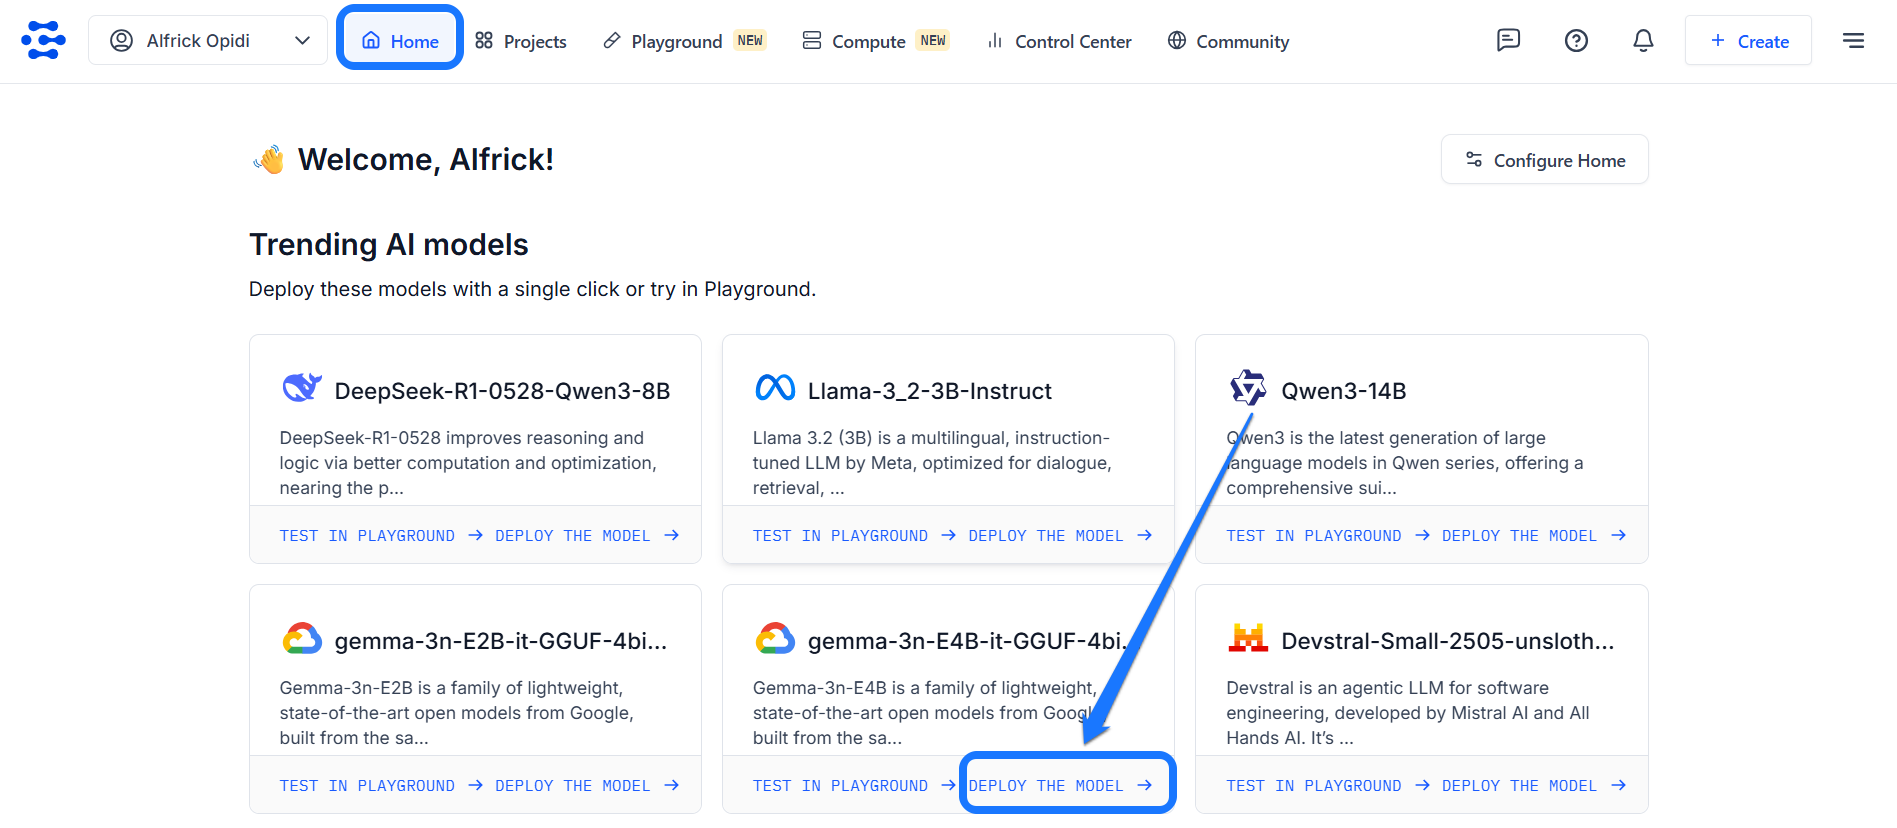1897x828 pixels.
Task: Click the gemma-3n-E2B-it-GGUF-4bi title
Action: pyautogui.click(x=501, y=641)
